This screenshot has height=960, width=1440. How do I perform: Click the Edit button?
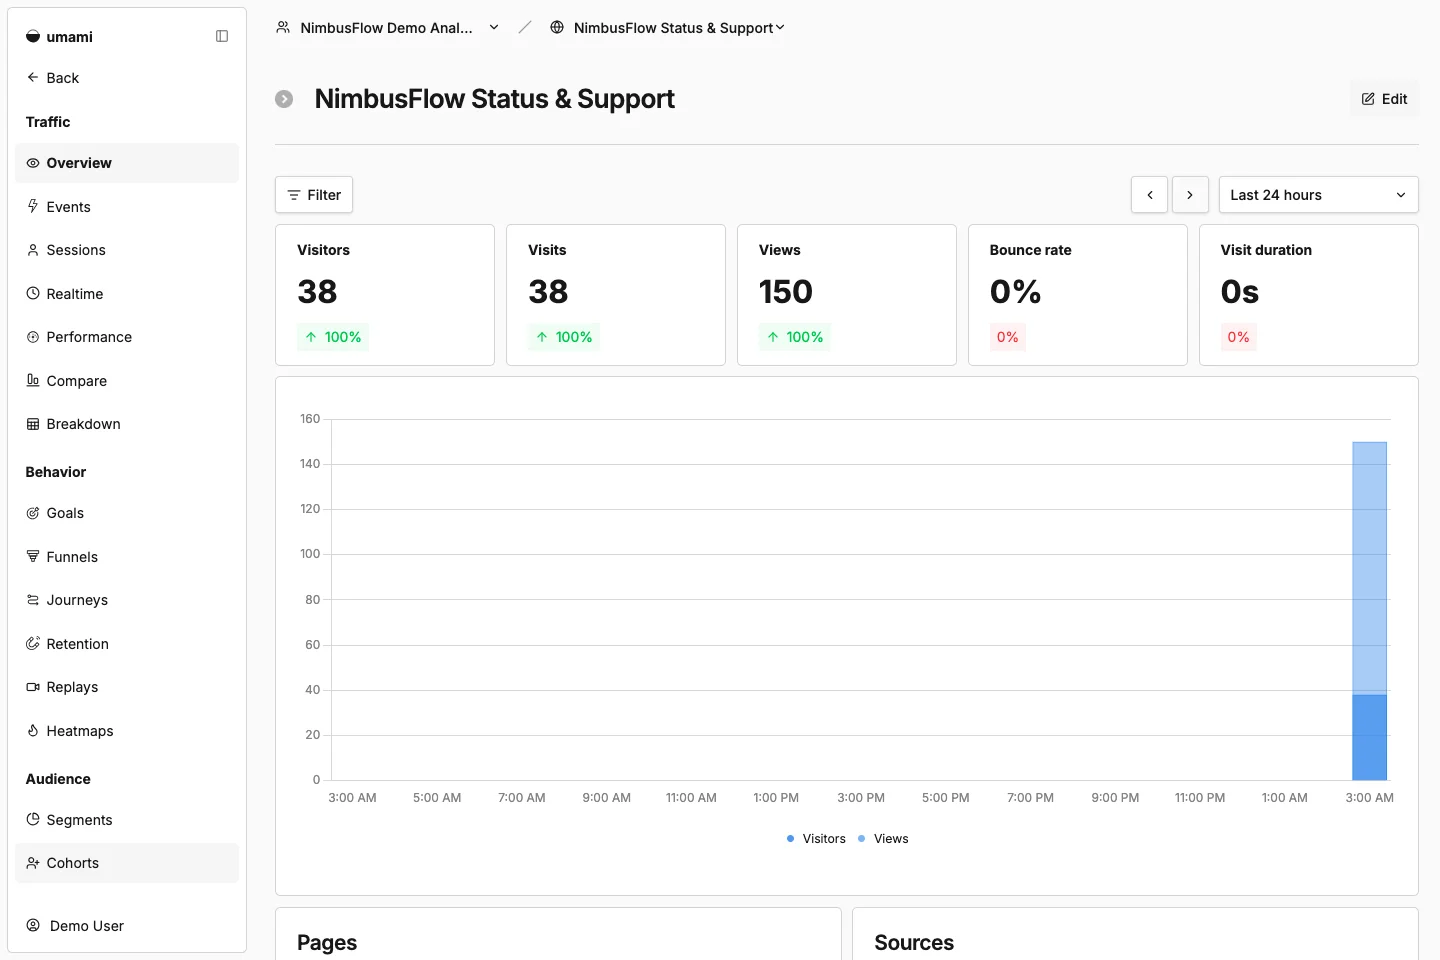tap(1384, 99)
